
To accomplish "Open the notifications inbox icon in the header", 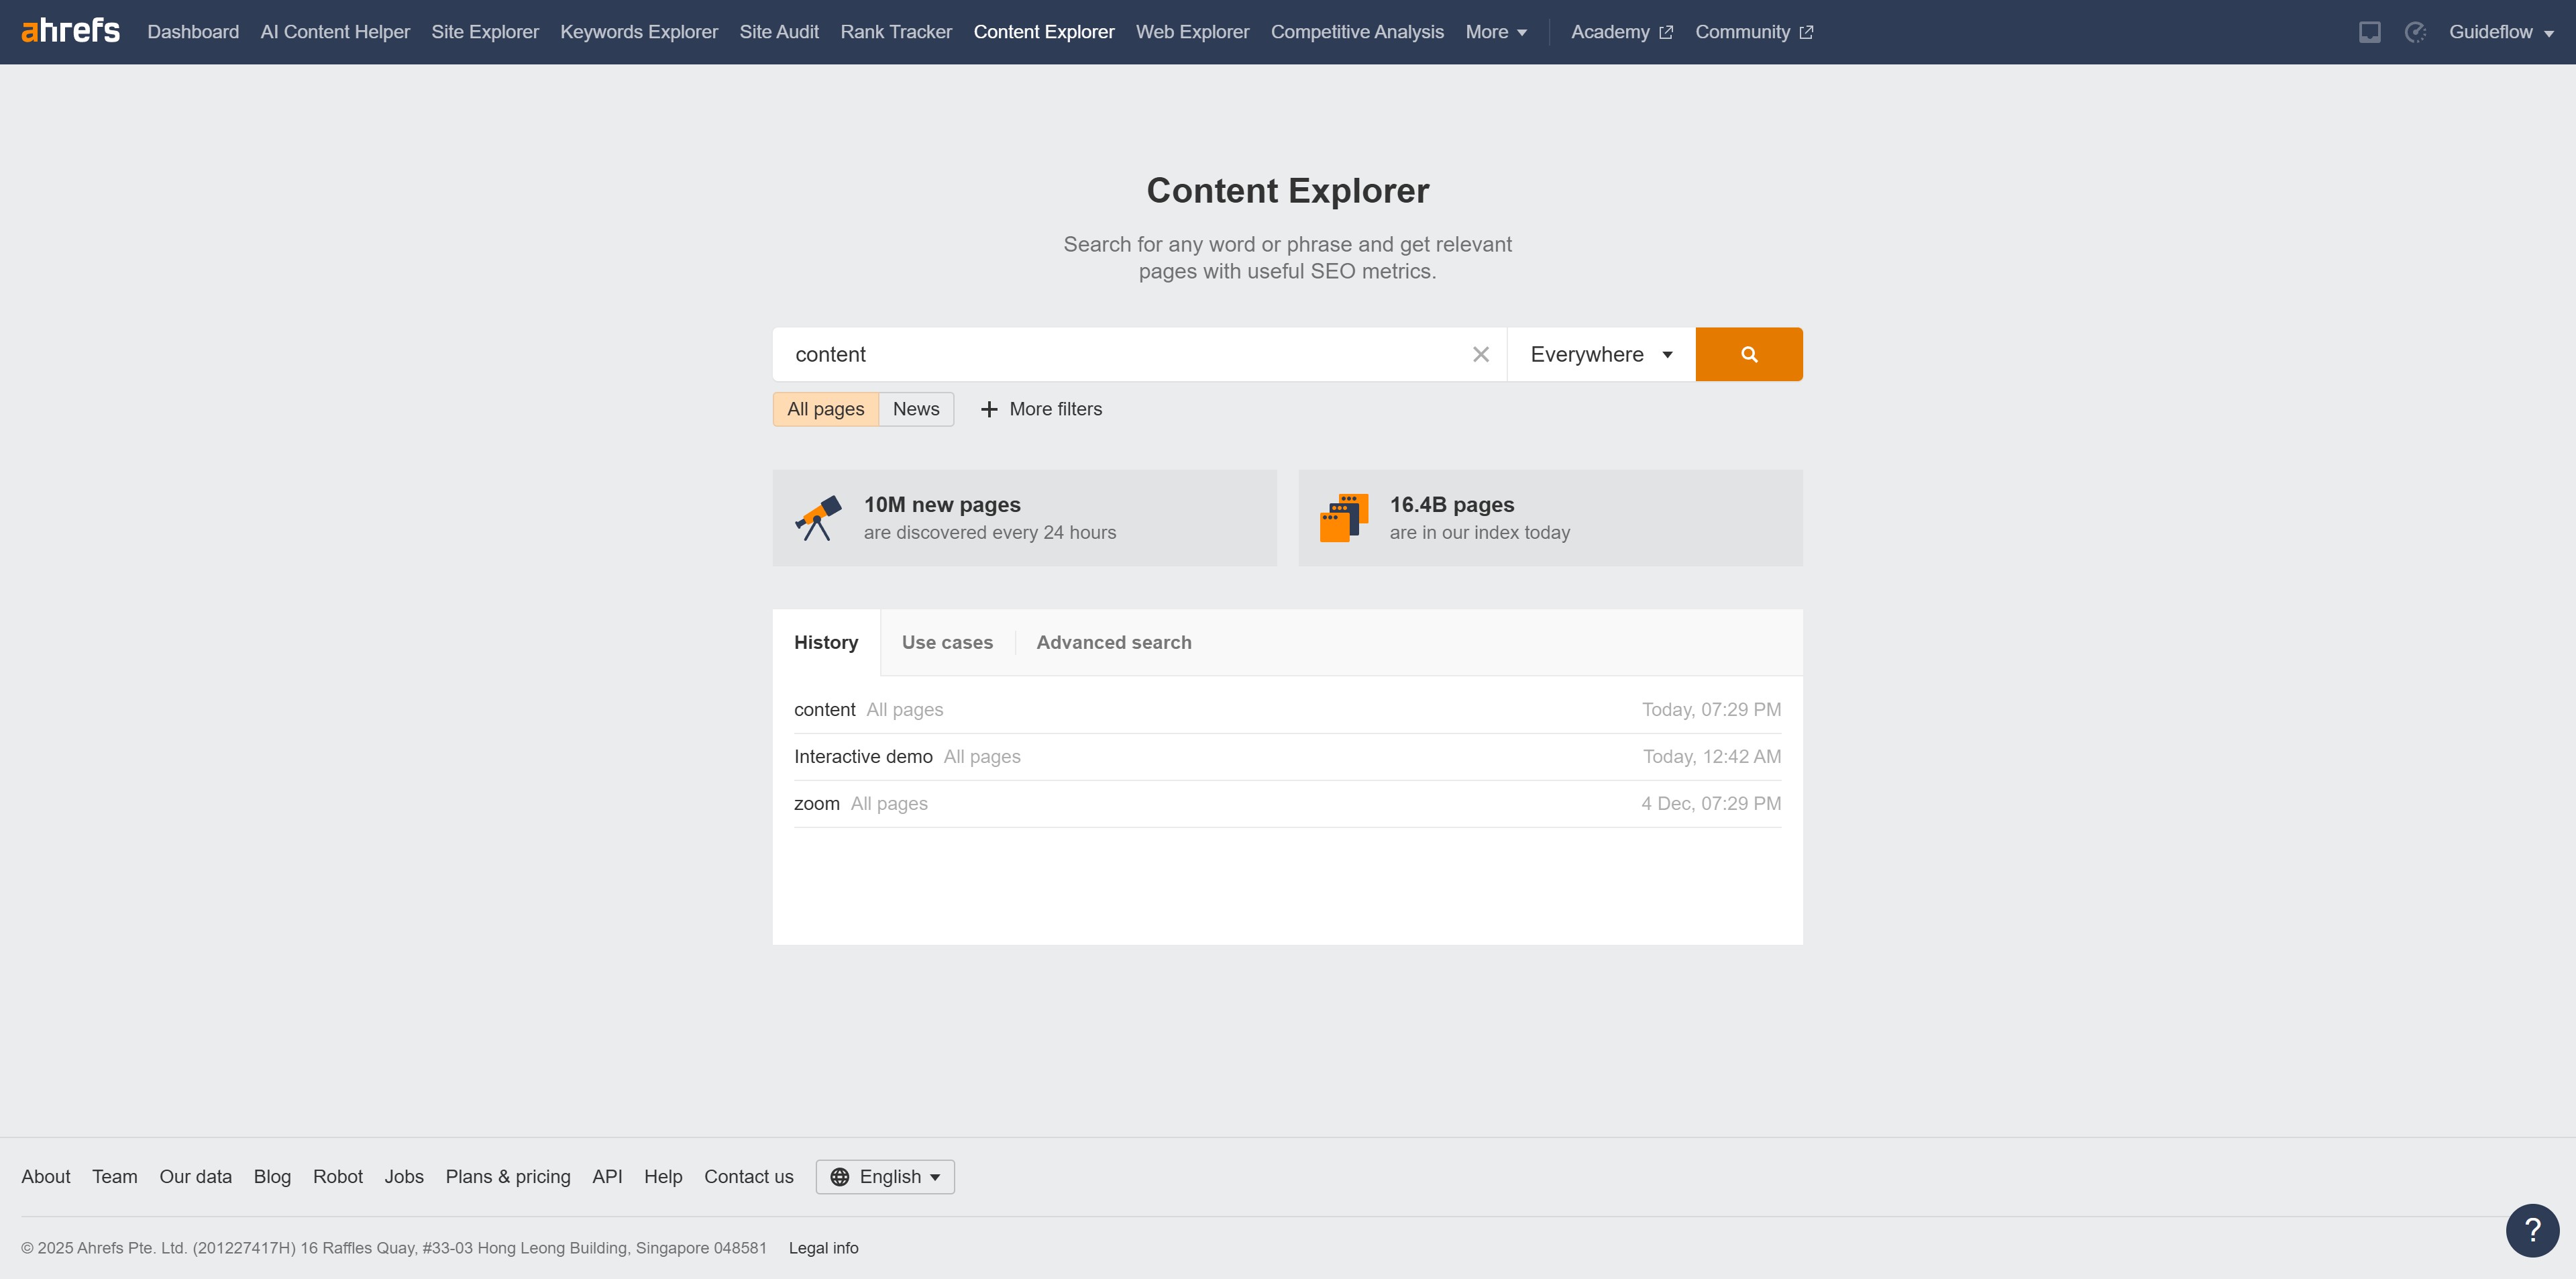I will tap(2369, 32).
